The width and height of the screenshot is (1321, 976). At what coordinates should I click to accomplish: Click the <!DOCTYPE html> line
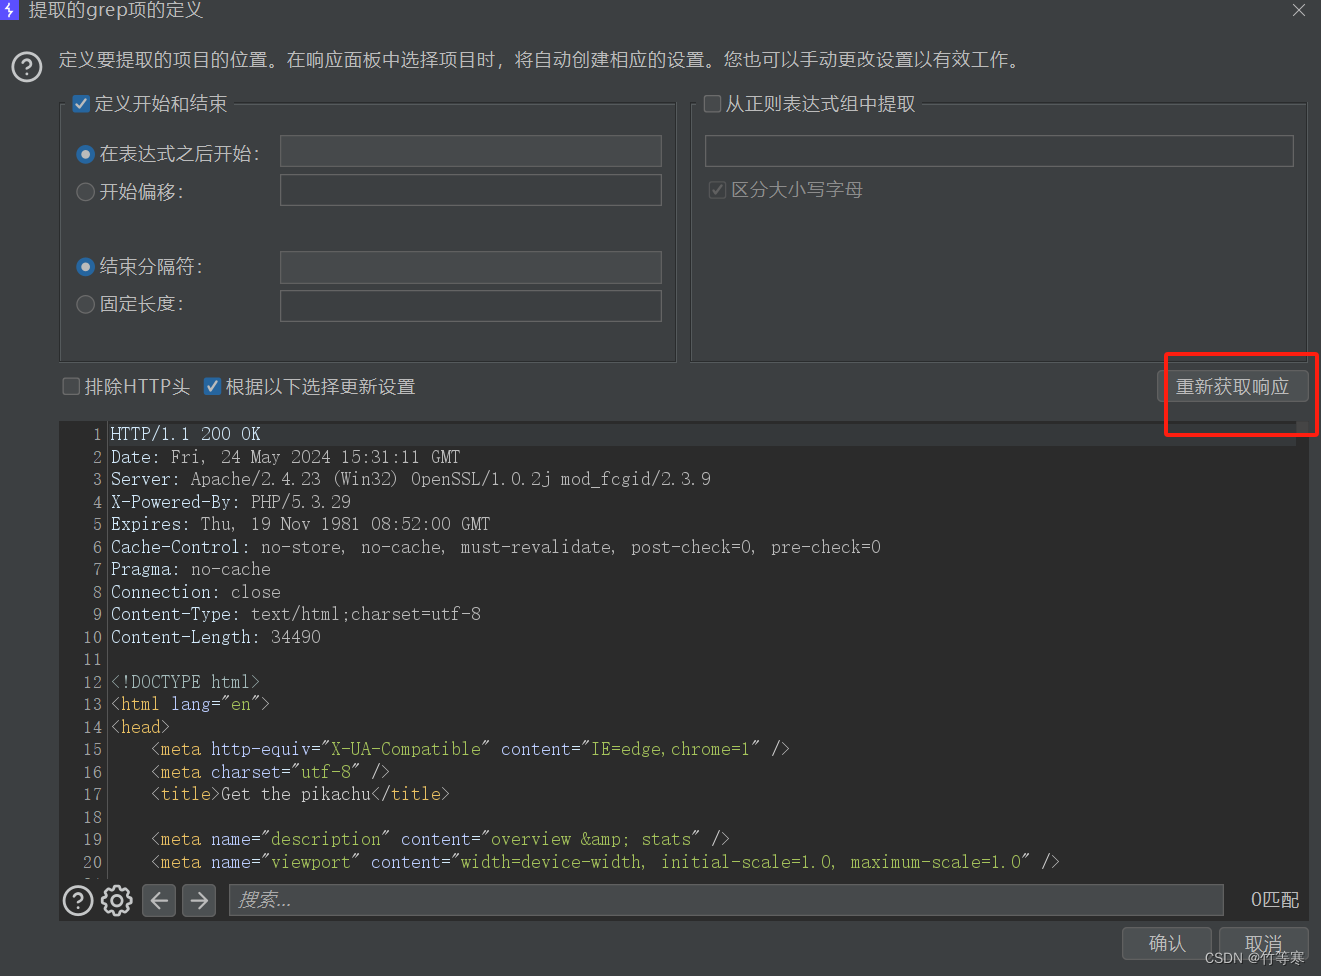pos(185,682)
